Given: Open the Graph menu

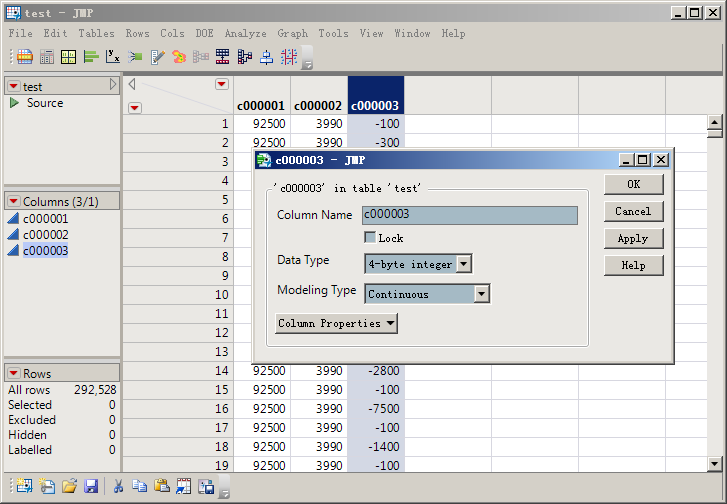Looking at the screenshot, I should coord(293,33).
